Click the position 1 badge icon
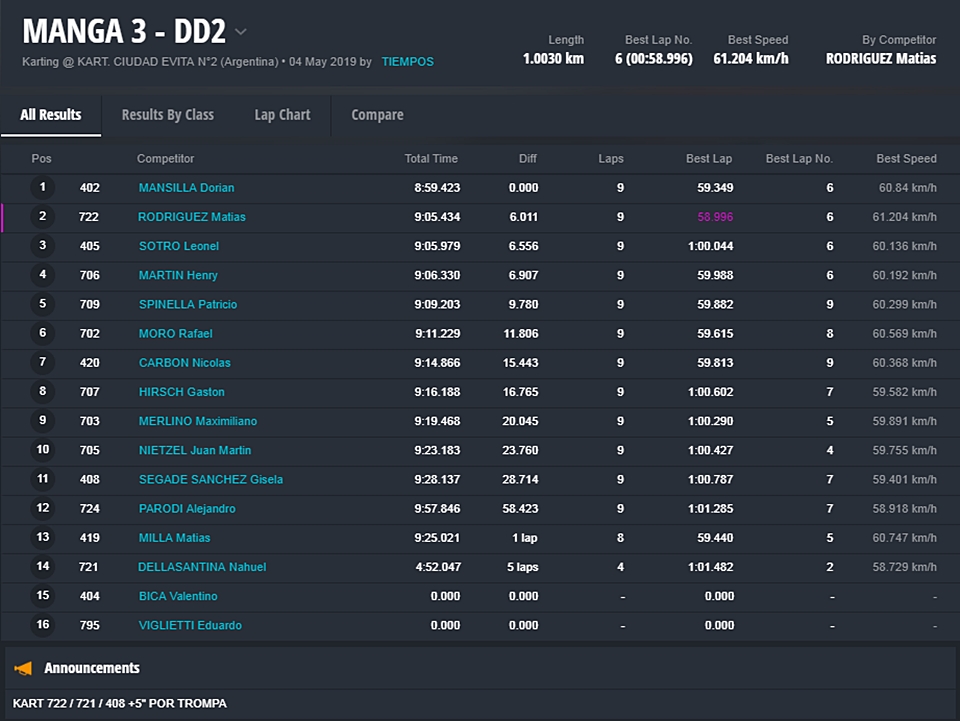The image size is (960, 721). 42,187
